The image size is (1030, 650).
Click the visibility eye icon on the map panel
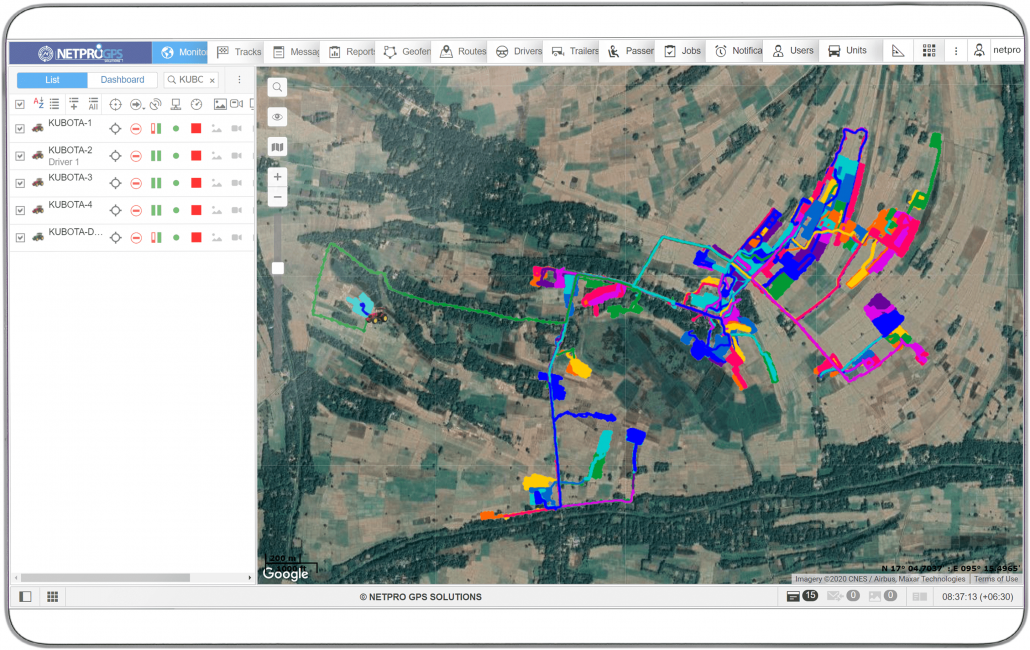[276, 117]
